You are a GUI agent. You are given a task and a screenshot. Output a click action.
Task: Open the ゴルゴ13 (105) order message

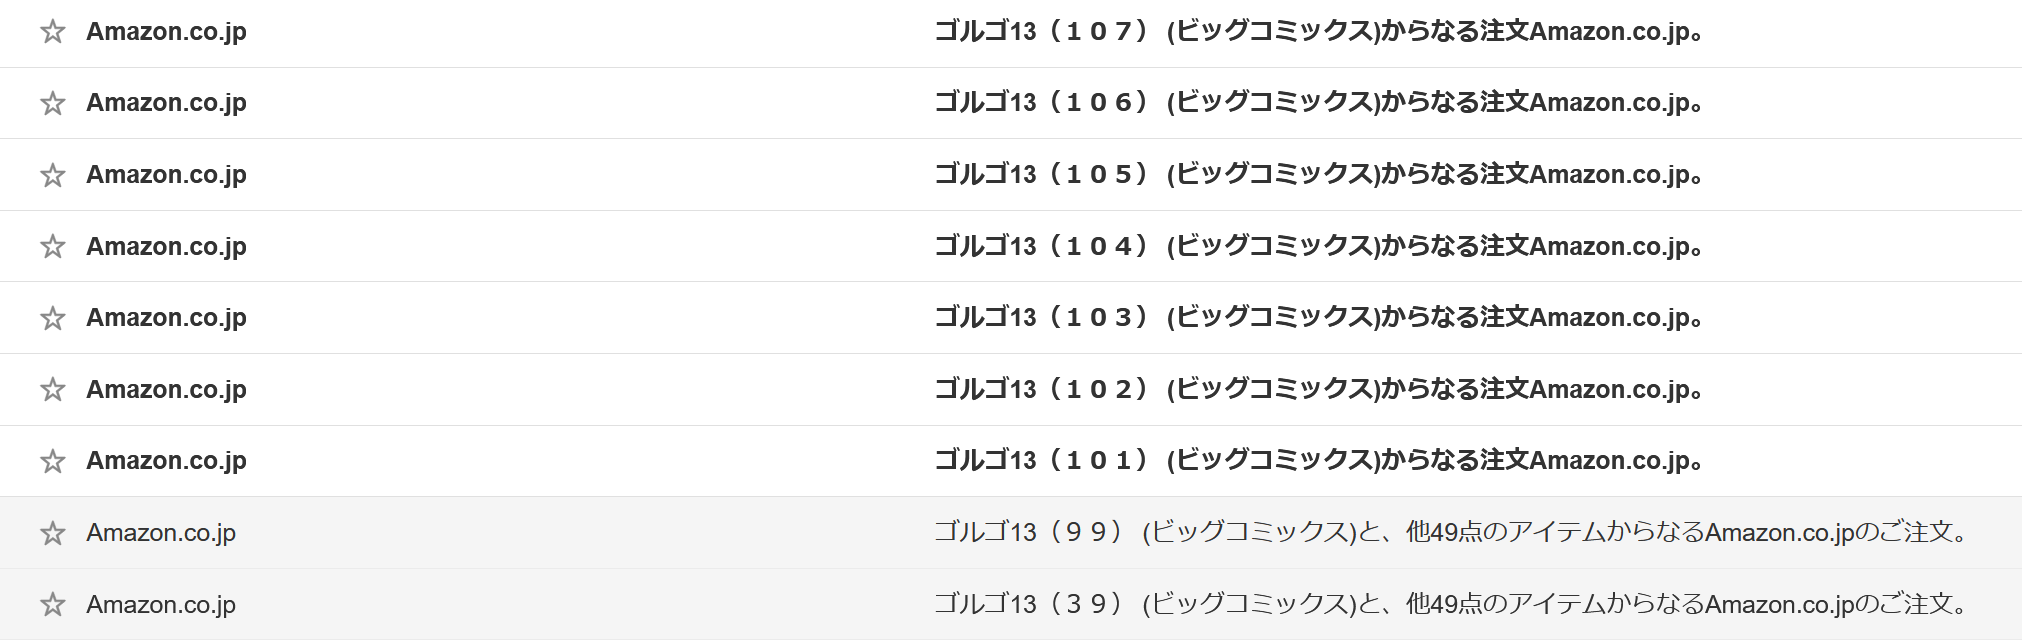1318,174
